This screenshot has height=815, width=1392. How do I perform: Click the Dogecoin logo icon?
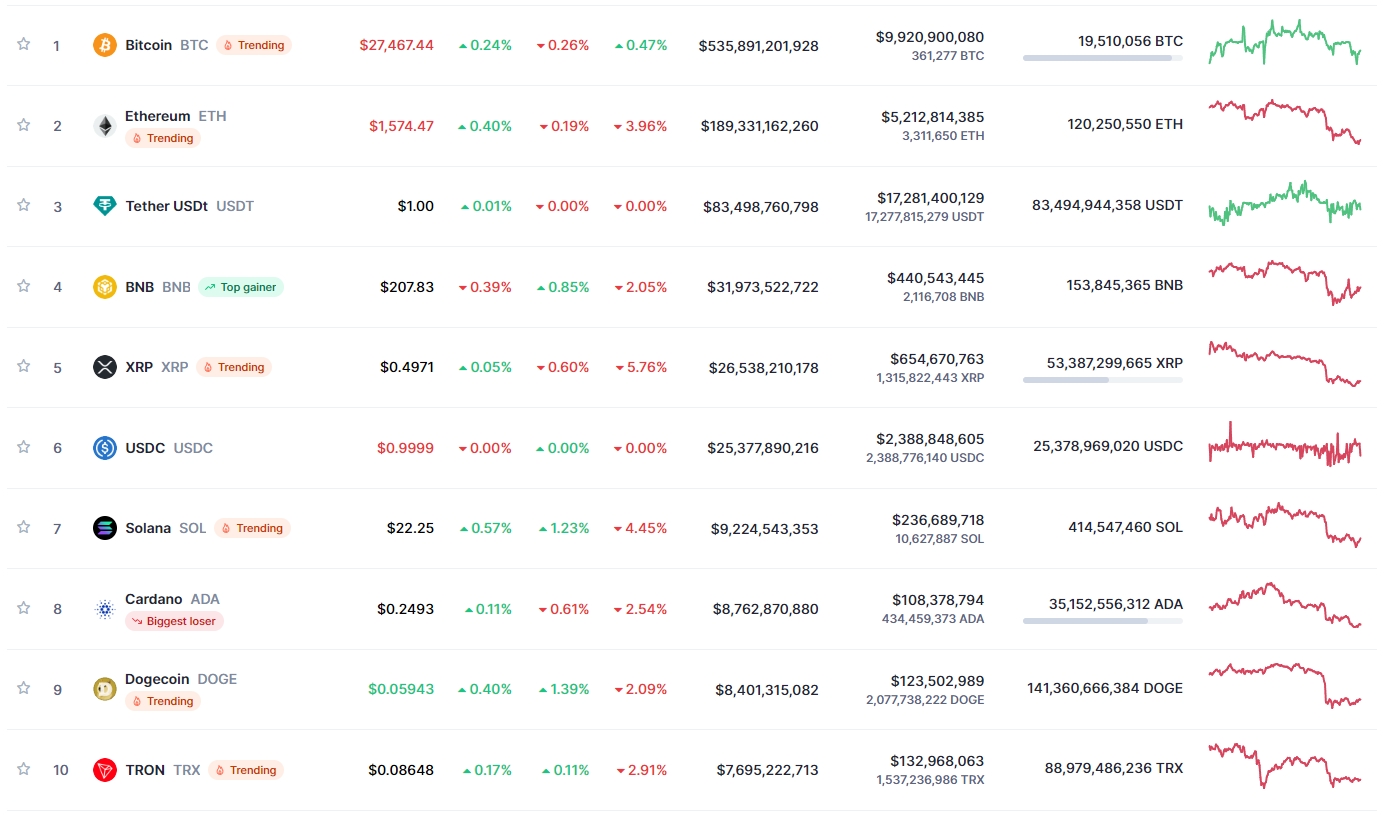tap(104, 689)
